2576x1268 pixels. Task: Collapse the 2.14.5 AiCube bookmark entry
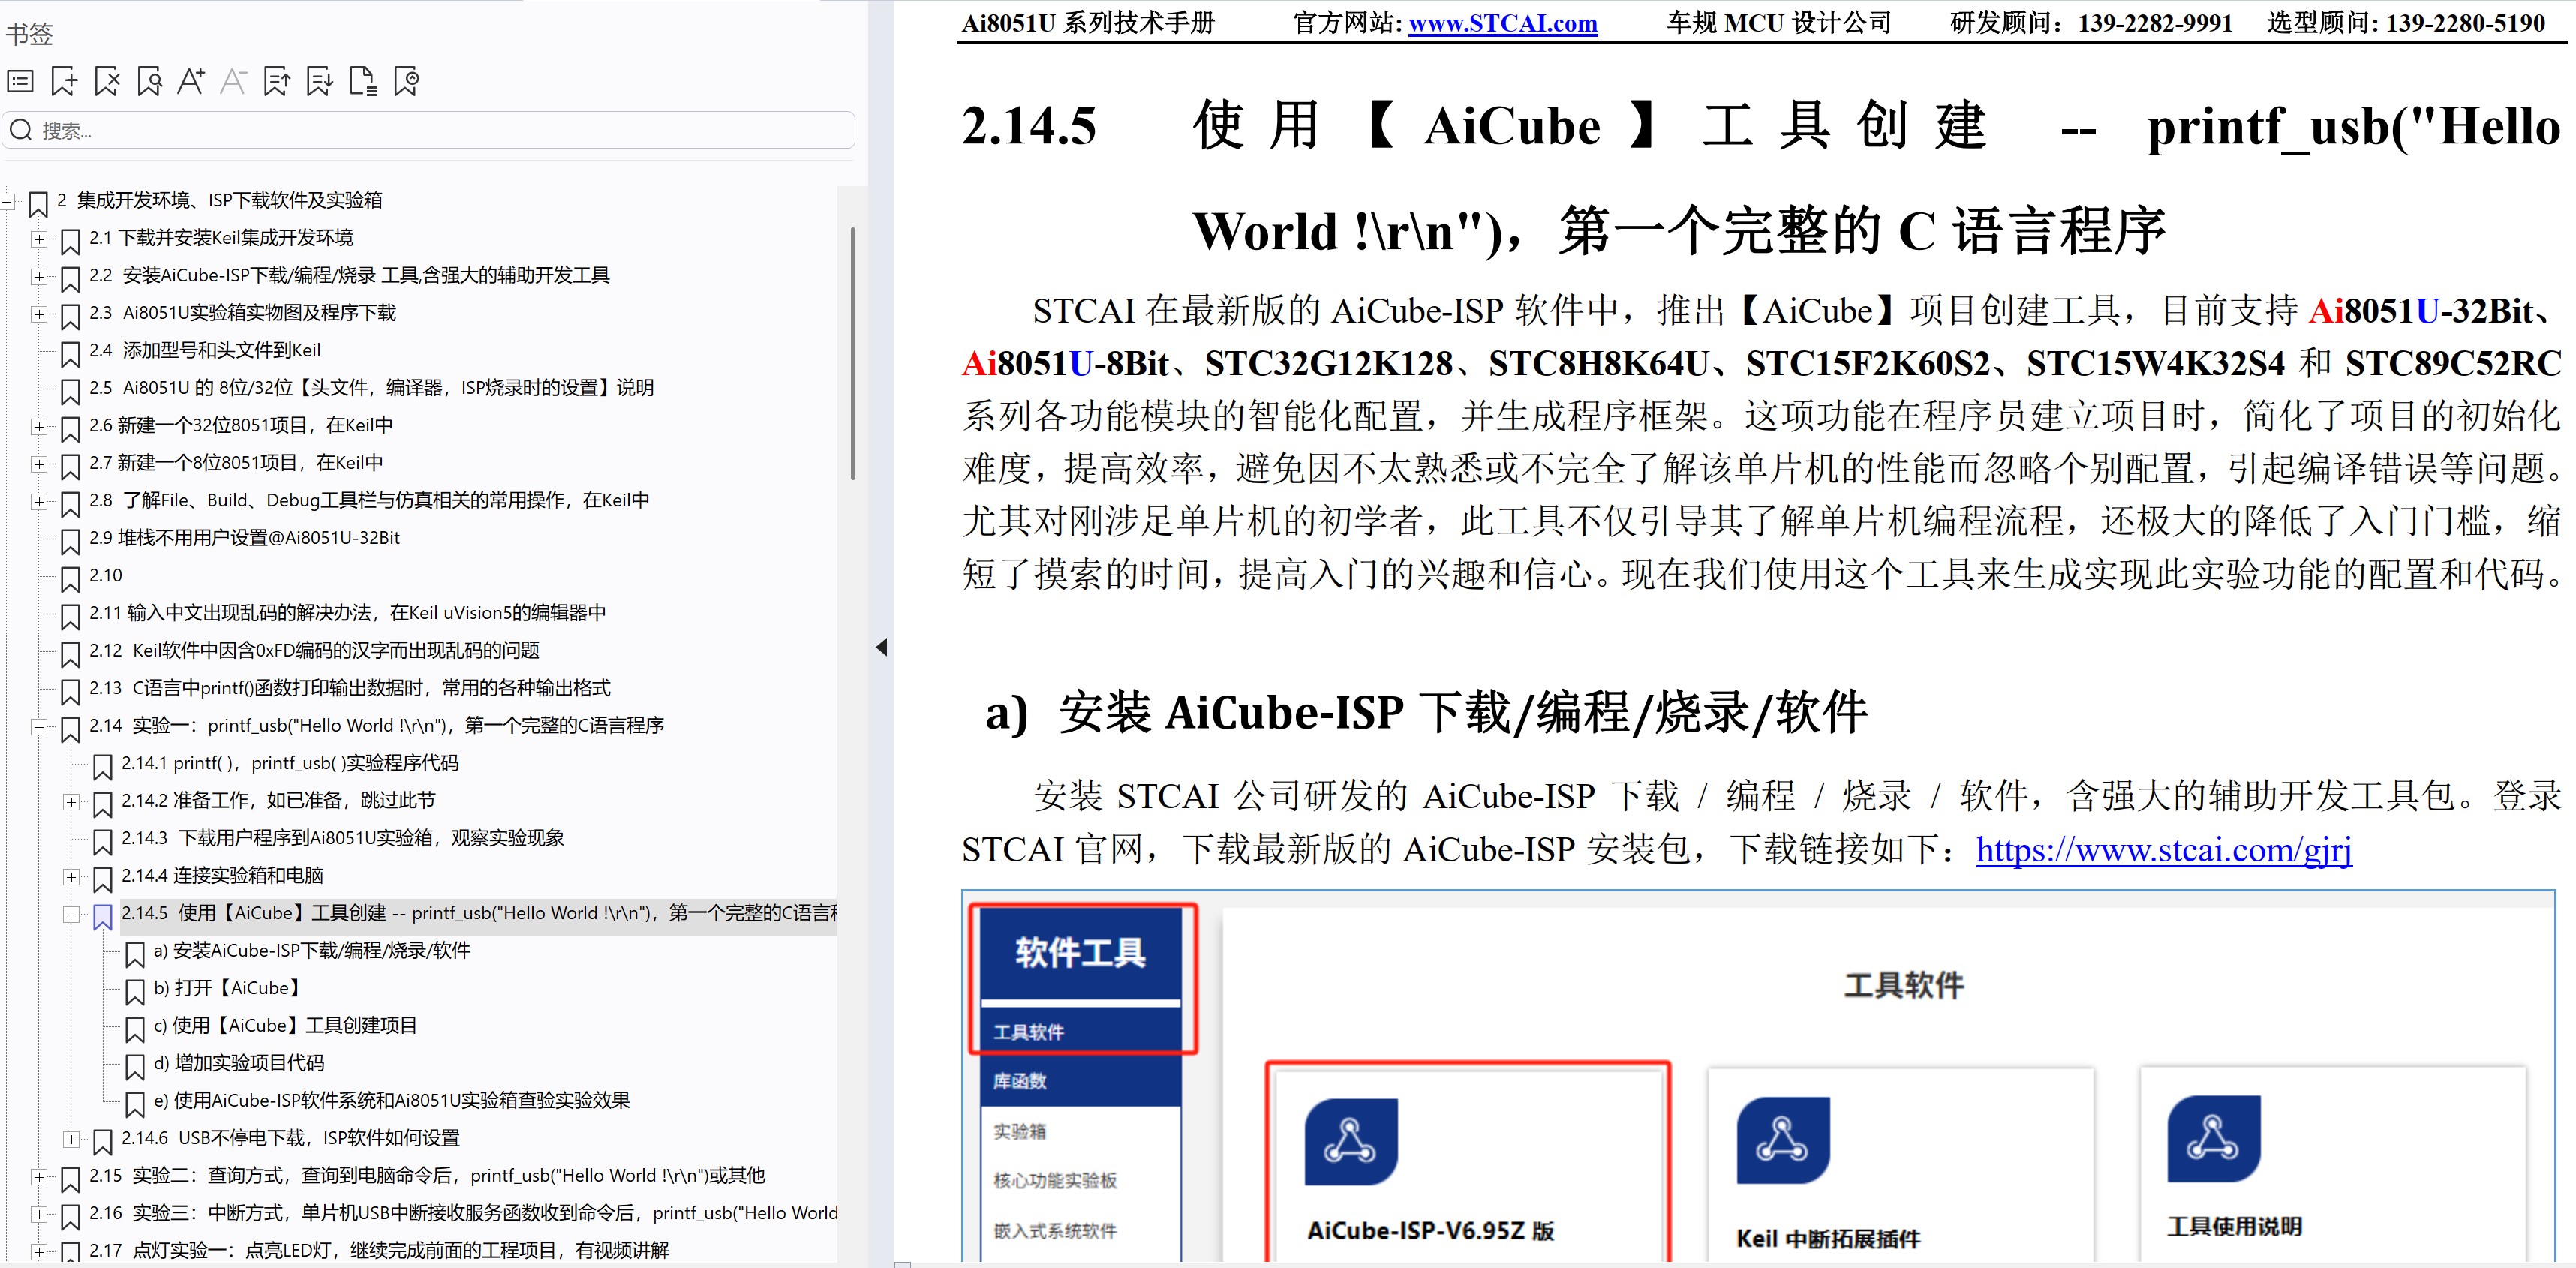pos(70,915)
